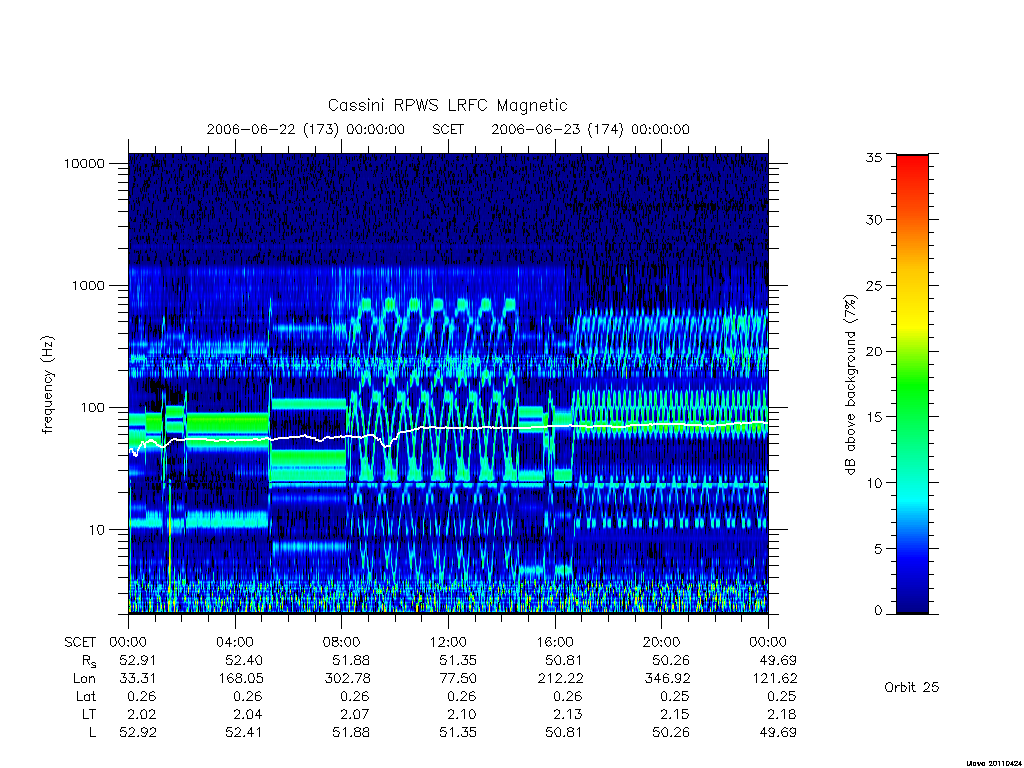1024x768 pixels.
Task: Click the 10000 frequency axis label
Action: (x=84, y=163)
